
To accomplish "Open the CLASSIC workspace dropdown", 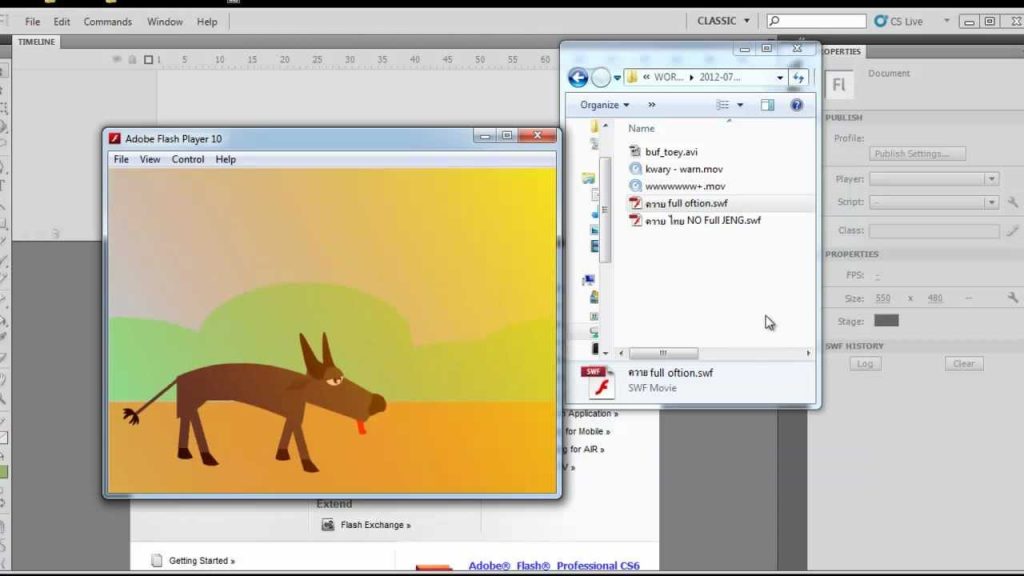I will [723, 21].
